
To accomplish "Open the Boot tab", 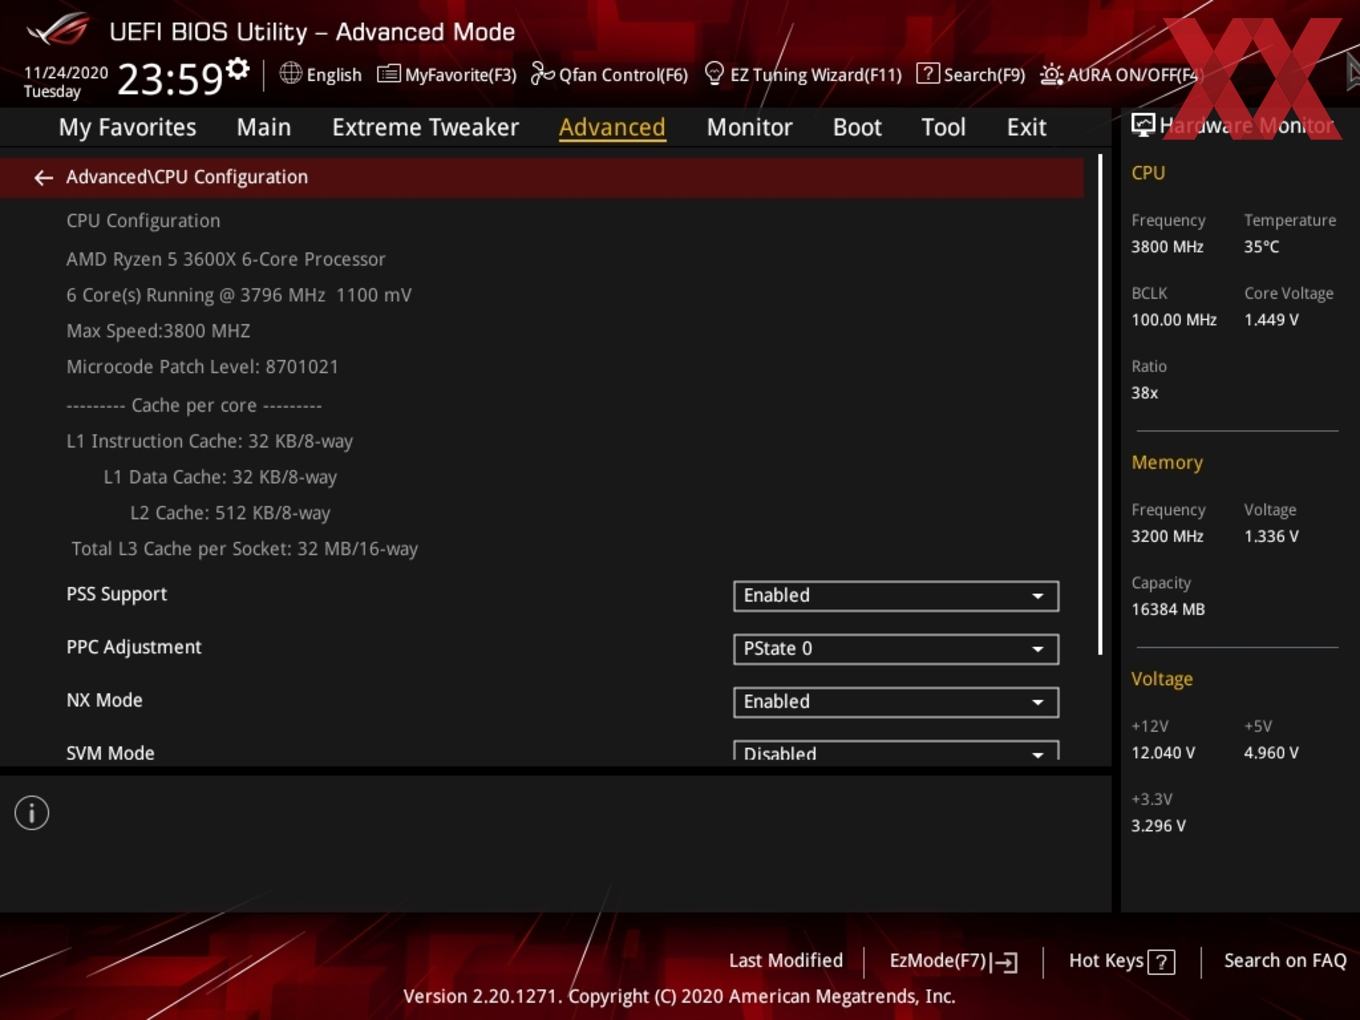I will pyautogui.click(x=857, y=127).
